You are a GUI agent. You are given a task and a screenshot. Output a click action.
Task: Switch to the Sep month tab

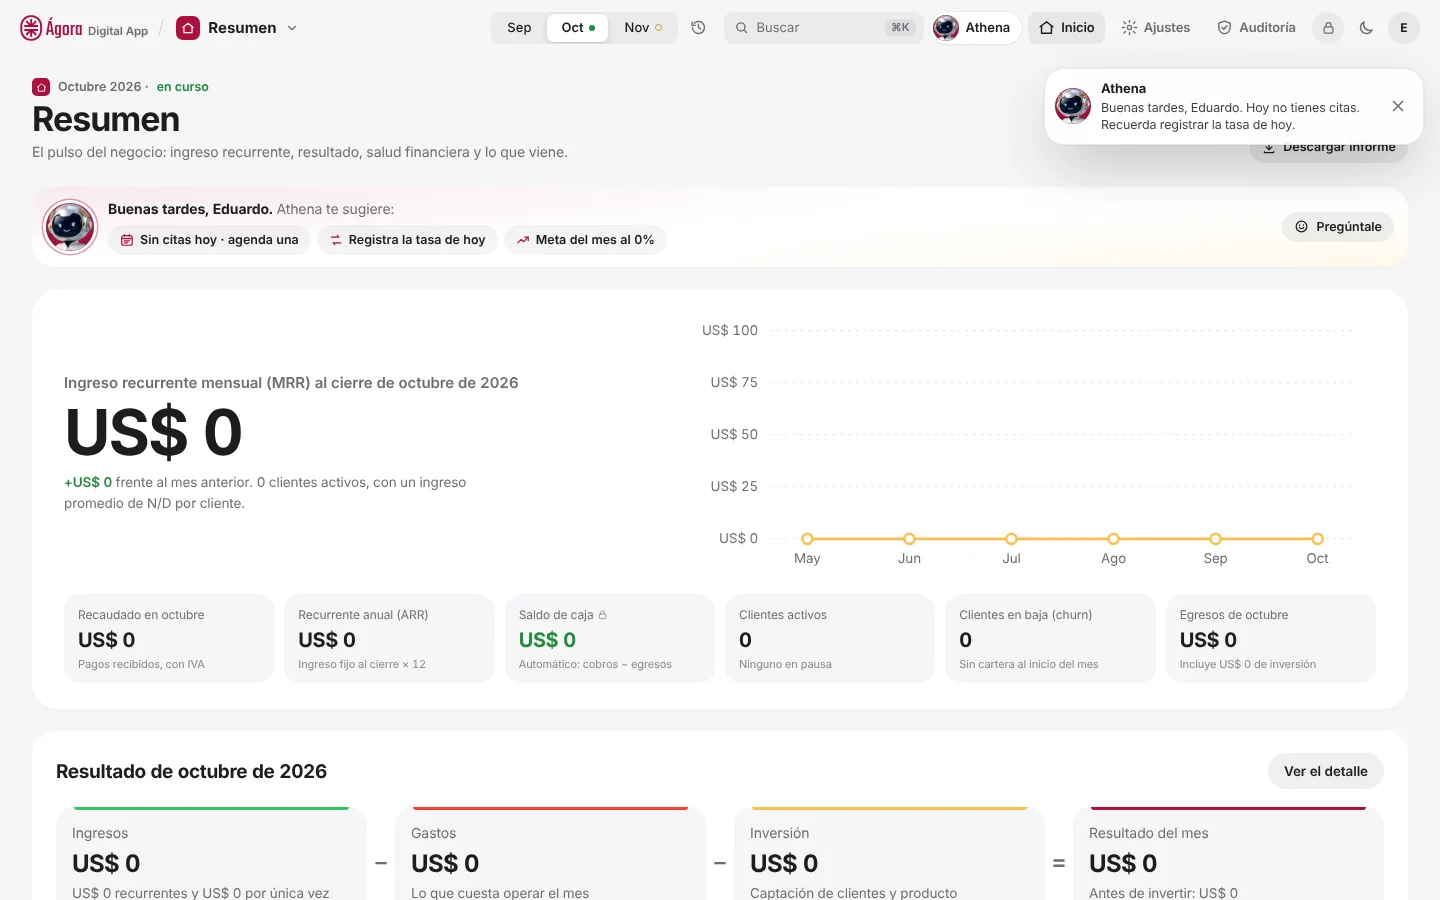point(519,28)
